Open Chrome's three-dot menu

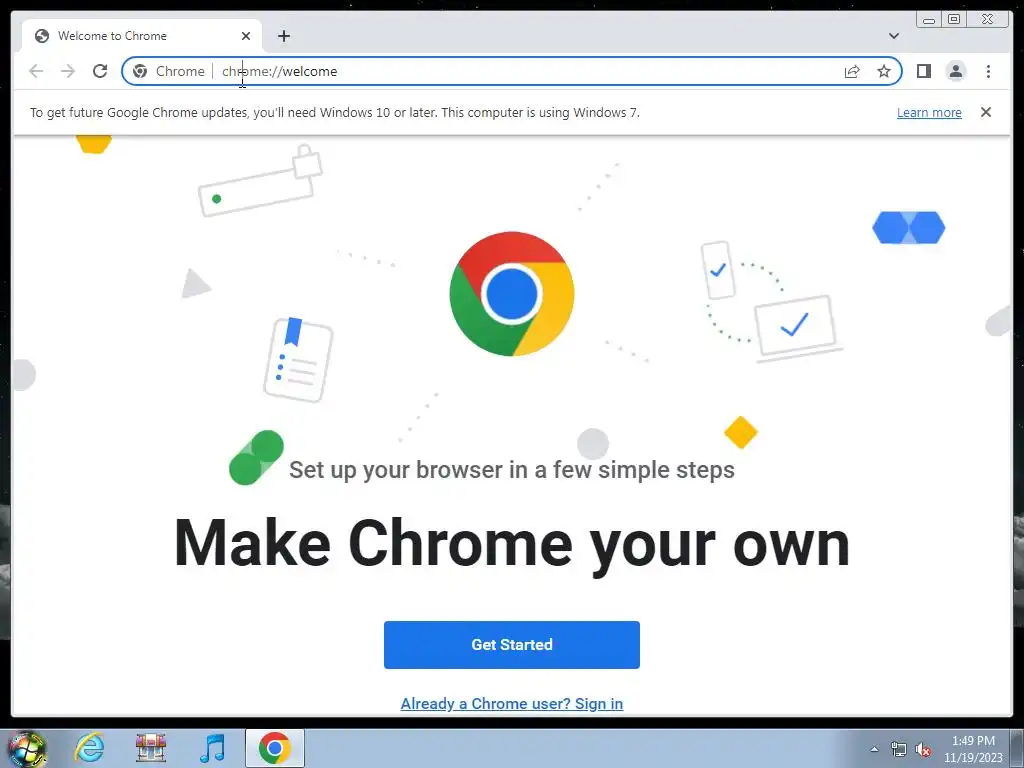pyautogui.click(x=988, y=71)
